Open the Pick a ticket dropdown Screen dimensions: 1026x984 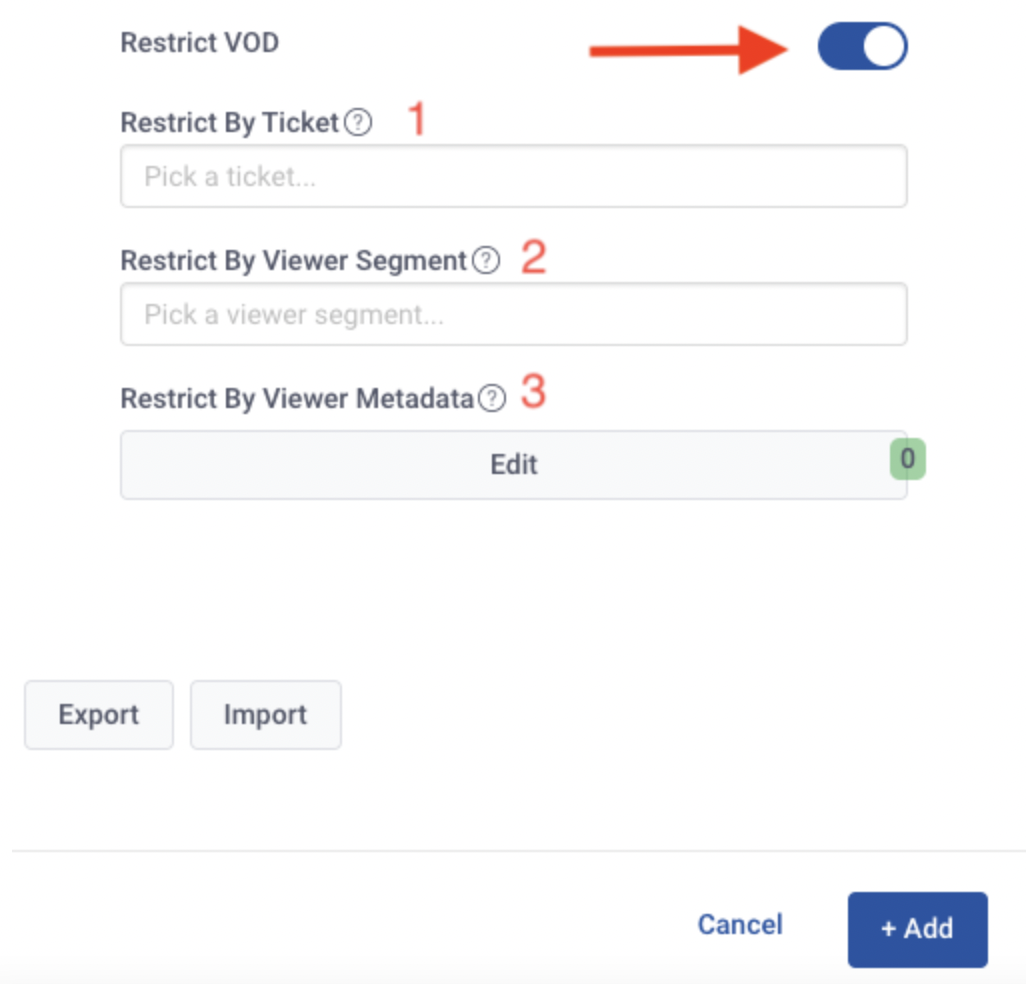pos(514,176)
